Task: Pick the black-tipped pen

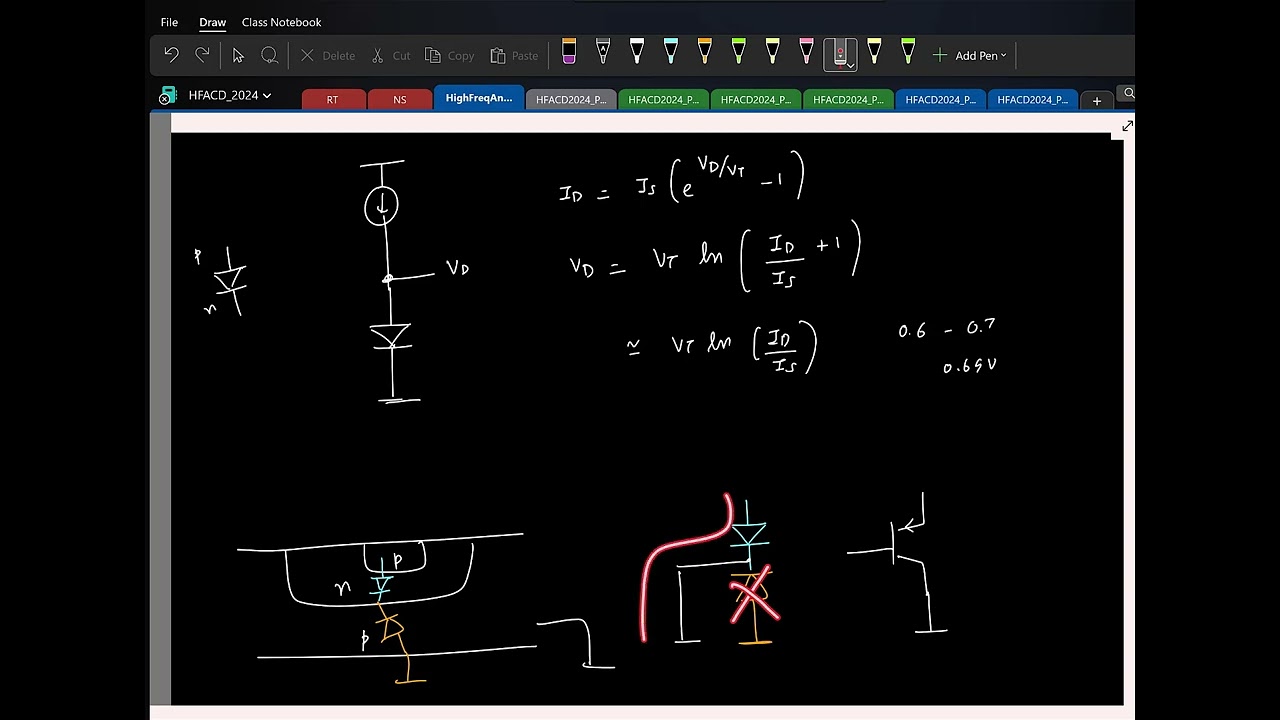Action: pyautogui.click(x=603, y=53)
